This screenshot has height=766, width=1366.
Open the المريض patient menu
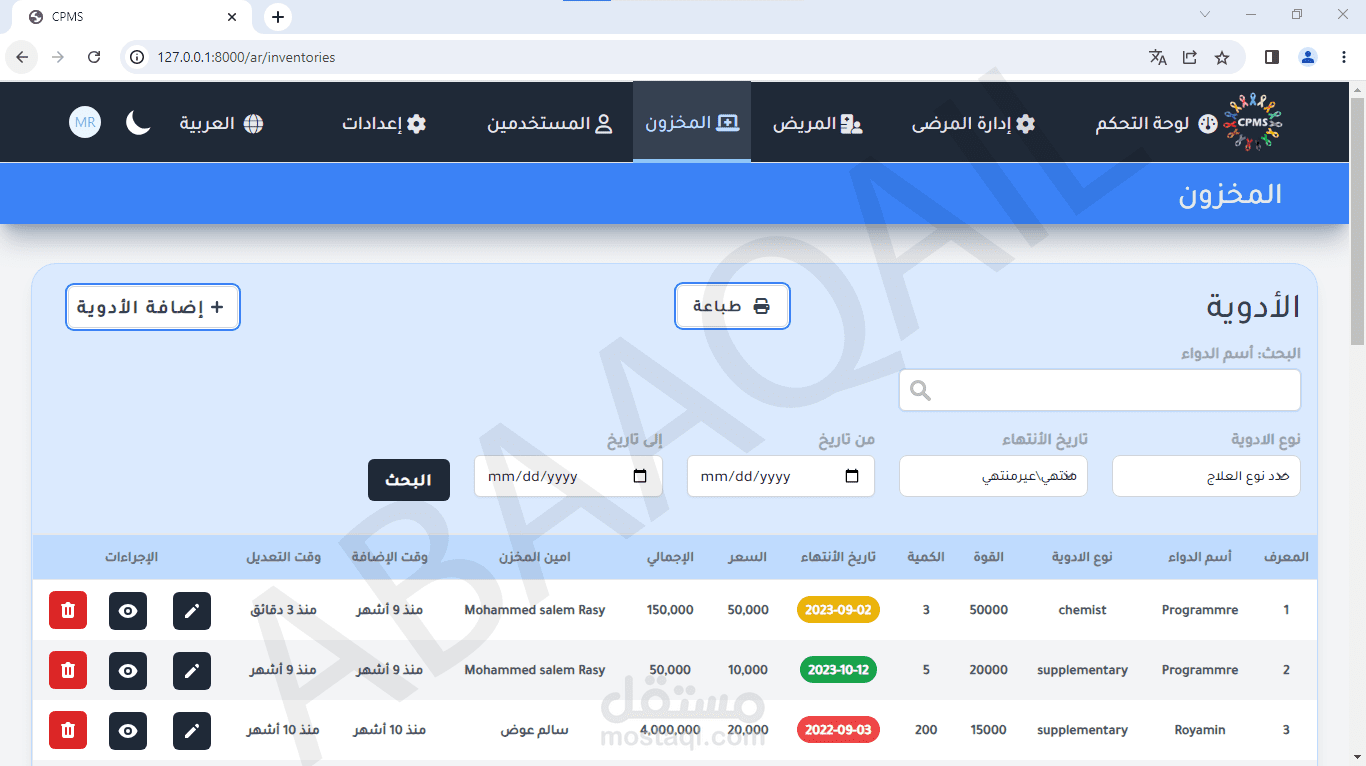click(x=818, y=123)
